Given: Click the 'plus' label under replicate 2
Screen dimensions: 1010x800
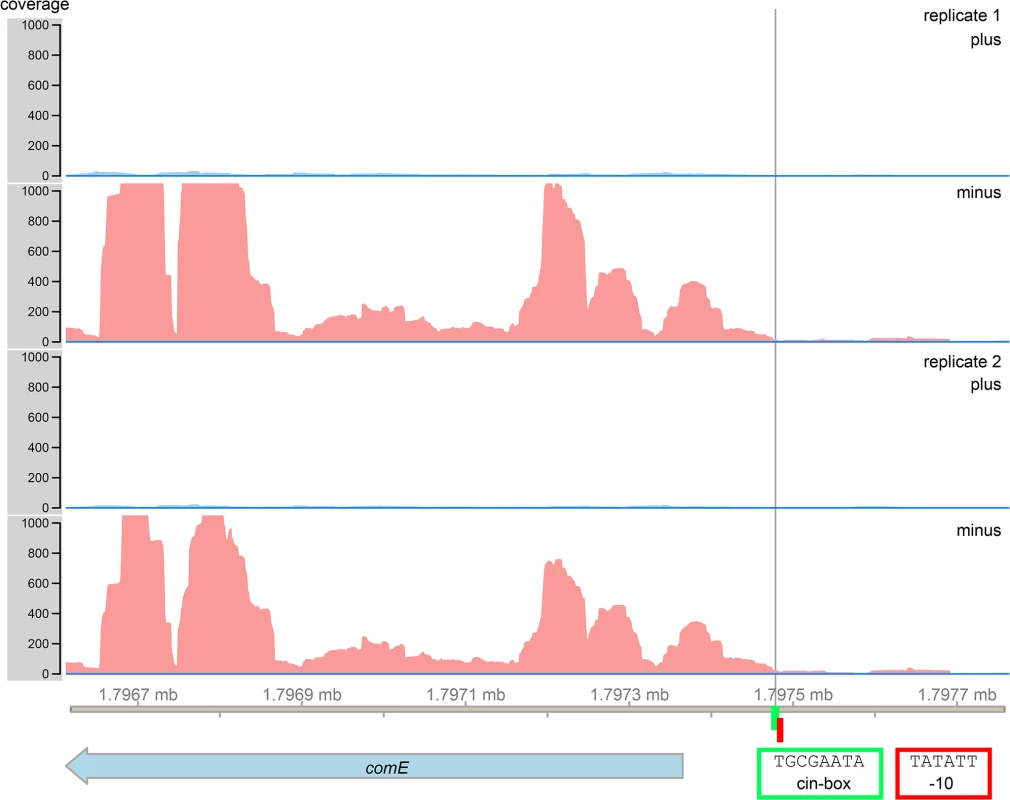Looking at the screenshot, I should [x=986, y=385].
